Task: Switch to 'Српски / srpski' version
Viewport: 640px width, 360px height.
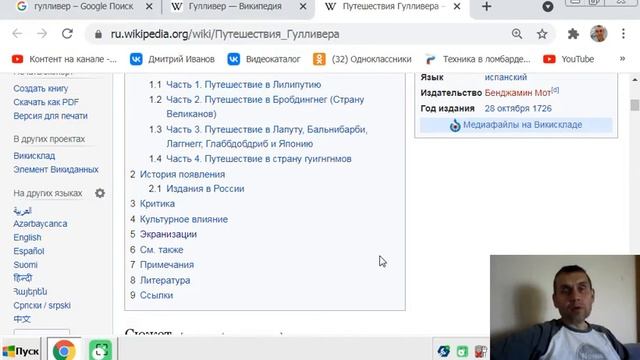Action: (x=42, y=306)
